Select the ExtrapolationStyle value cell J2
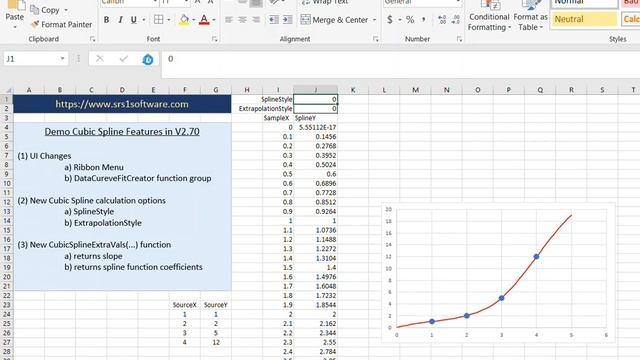Screen dimensions: 640x360 pos(316,109)
